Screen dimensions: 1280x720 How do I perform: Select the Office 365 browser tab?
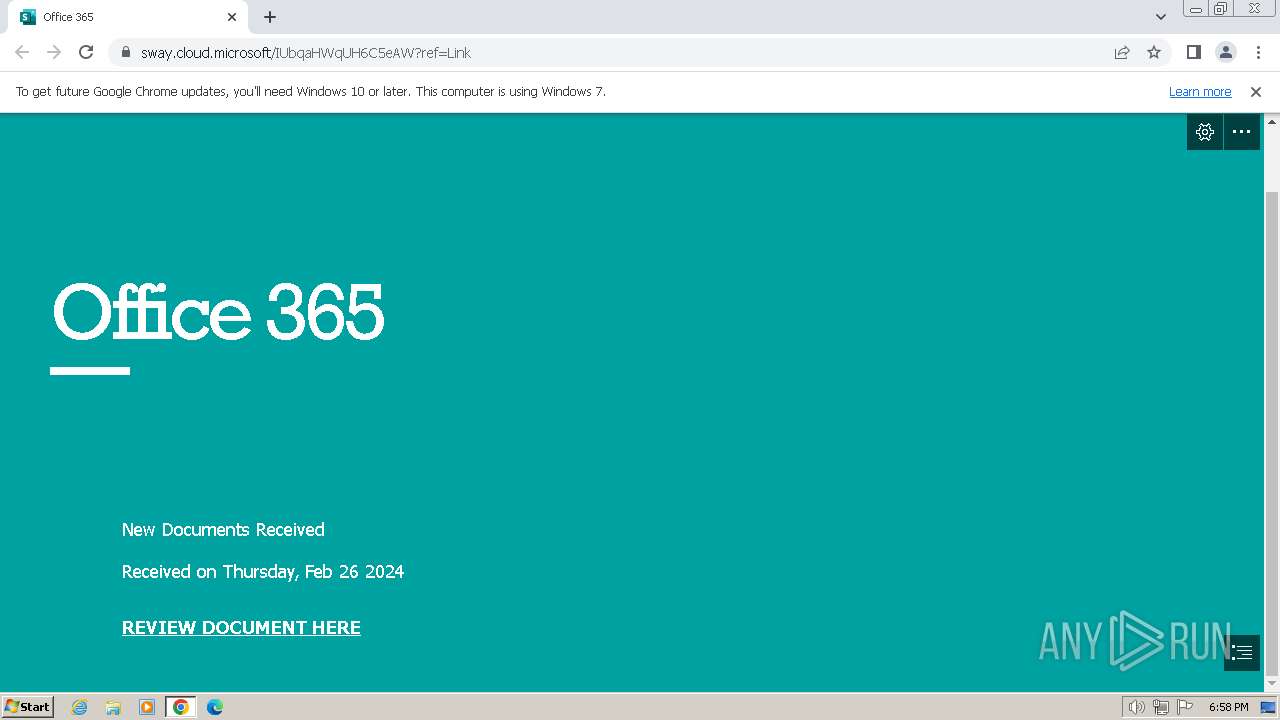128,17
